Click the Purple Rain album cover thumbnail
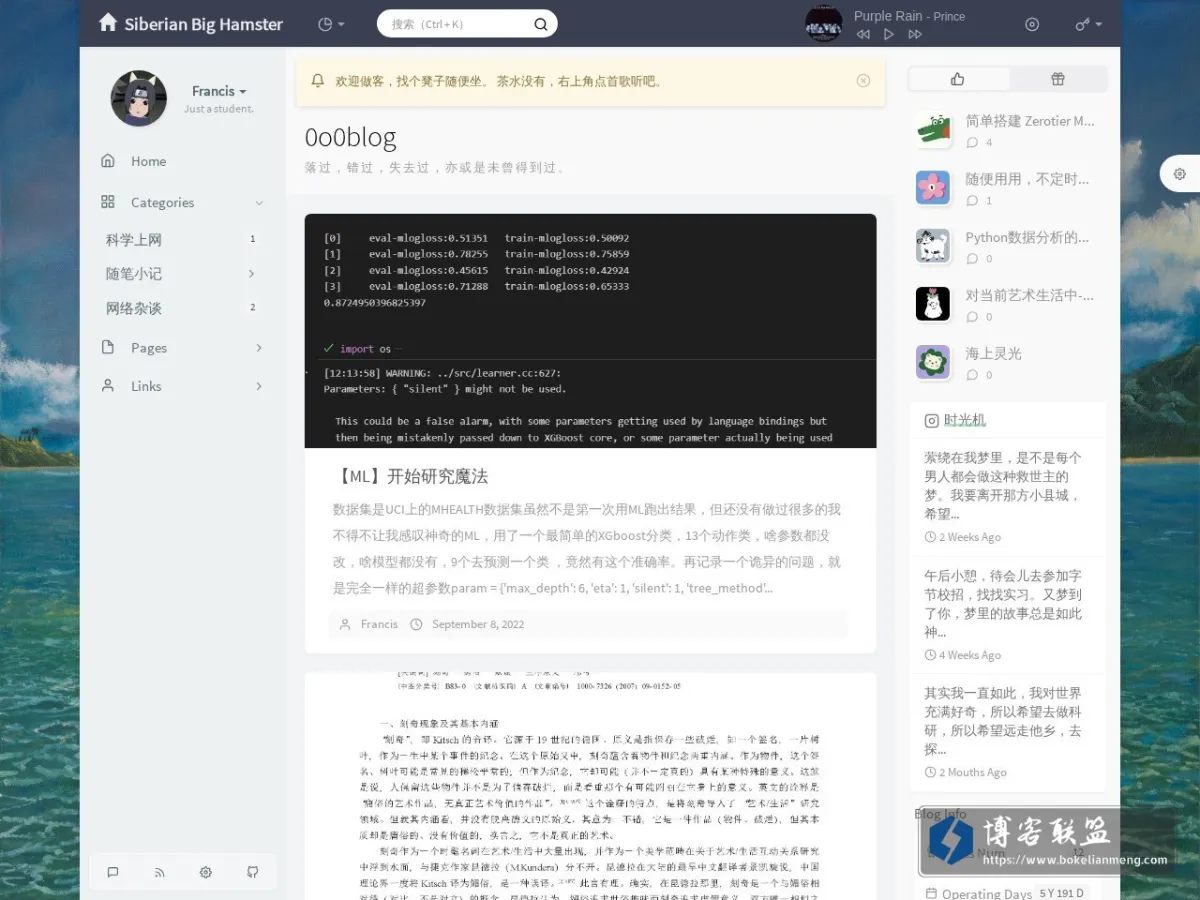 click(823, 23)
